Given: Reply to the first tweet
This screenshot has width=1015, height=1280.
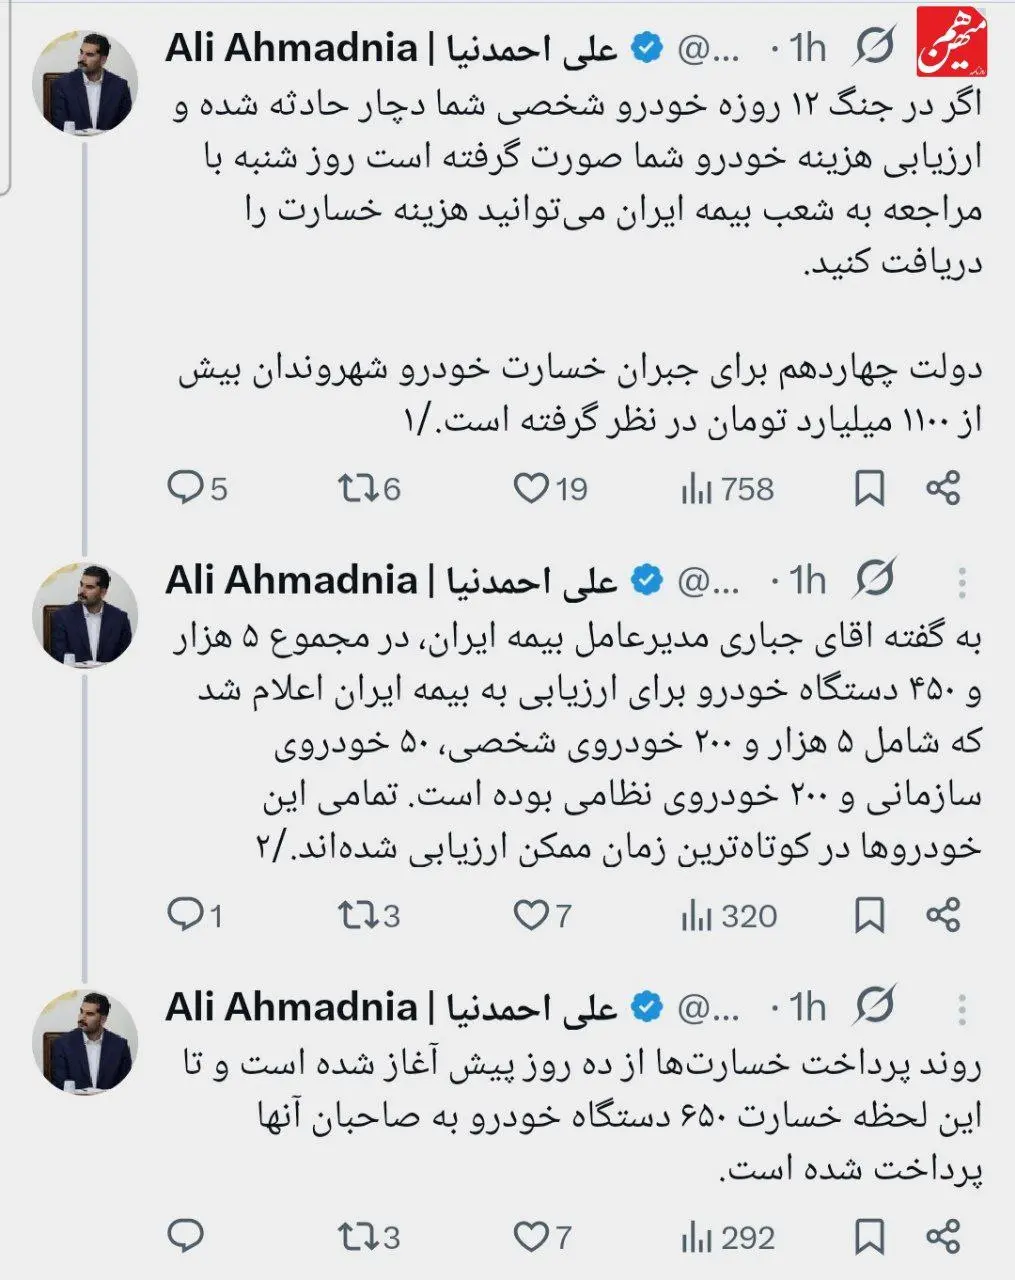Looking at the screenshot, I should 185,488.
